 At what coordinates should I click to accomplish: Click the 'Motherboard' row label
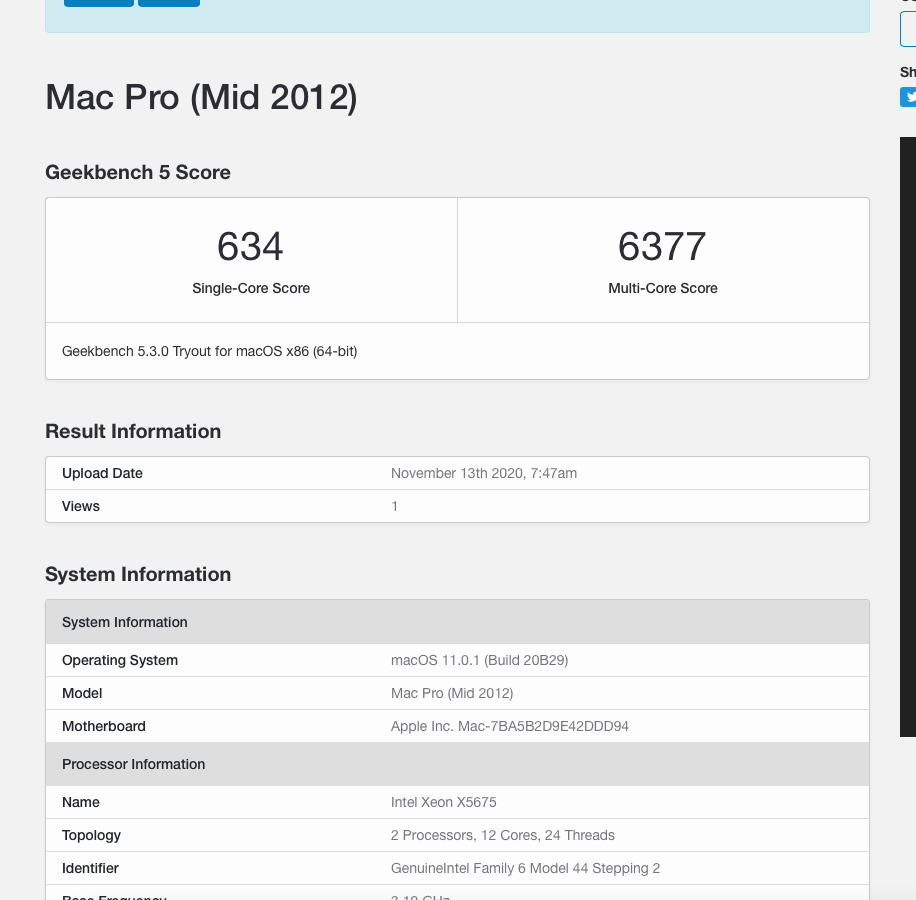click(104, 726)
